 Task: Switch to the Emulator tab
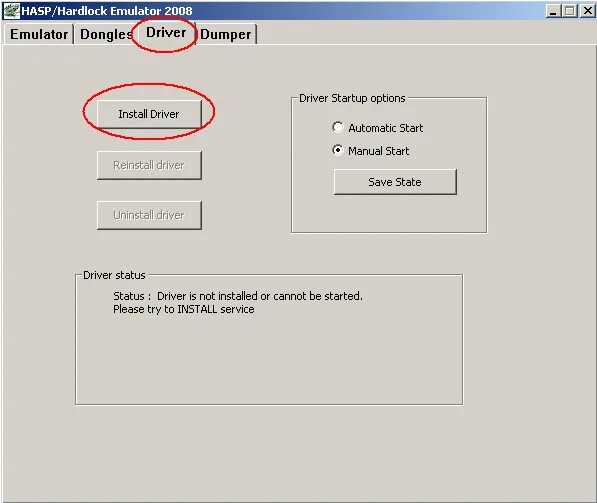(38, 34)
